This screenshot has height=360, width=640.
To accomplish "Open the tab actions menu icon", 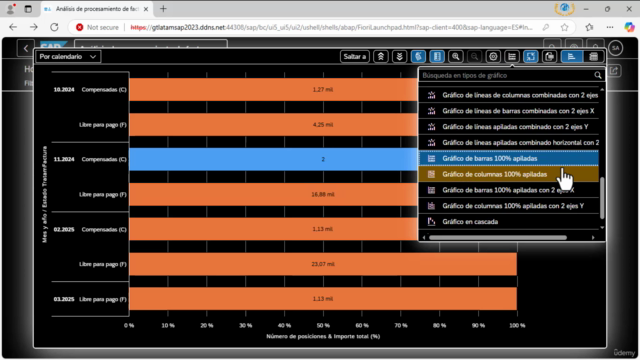I will click(28, 9).
